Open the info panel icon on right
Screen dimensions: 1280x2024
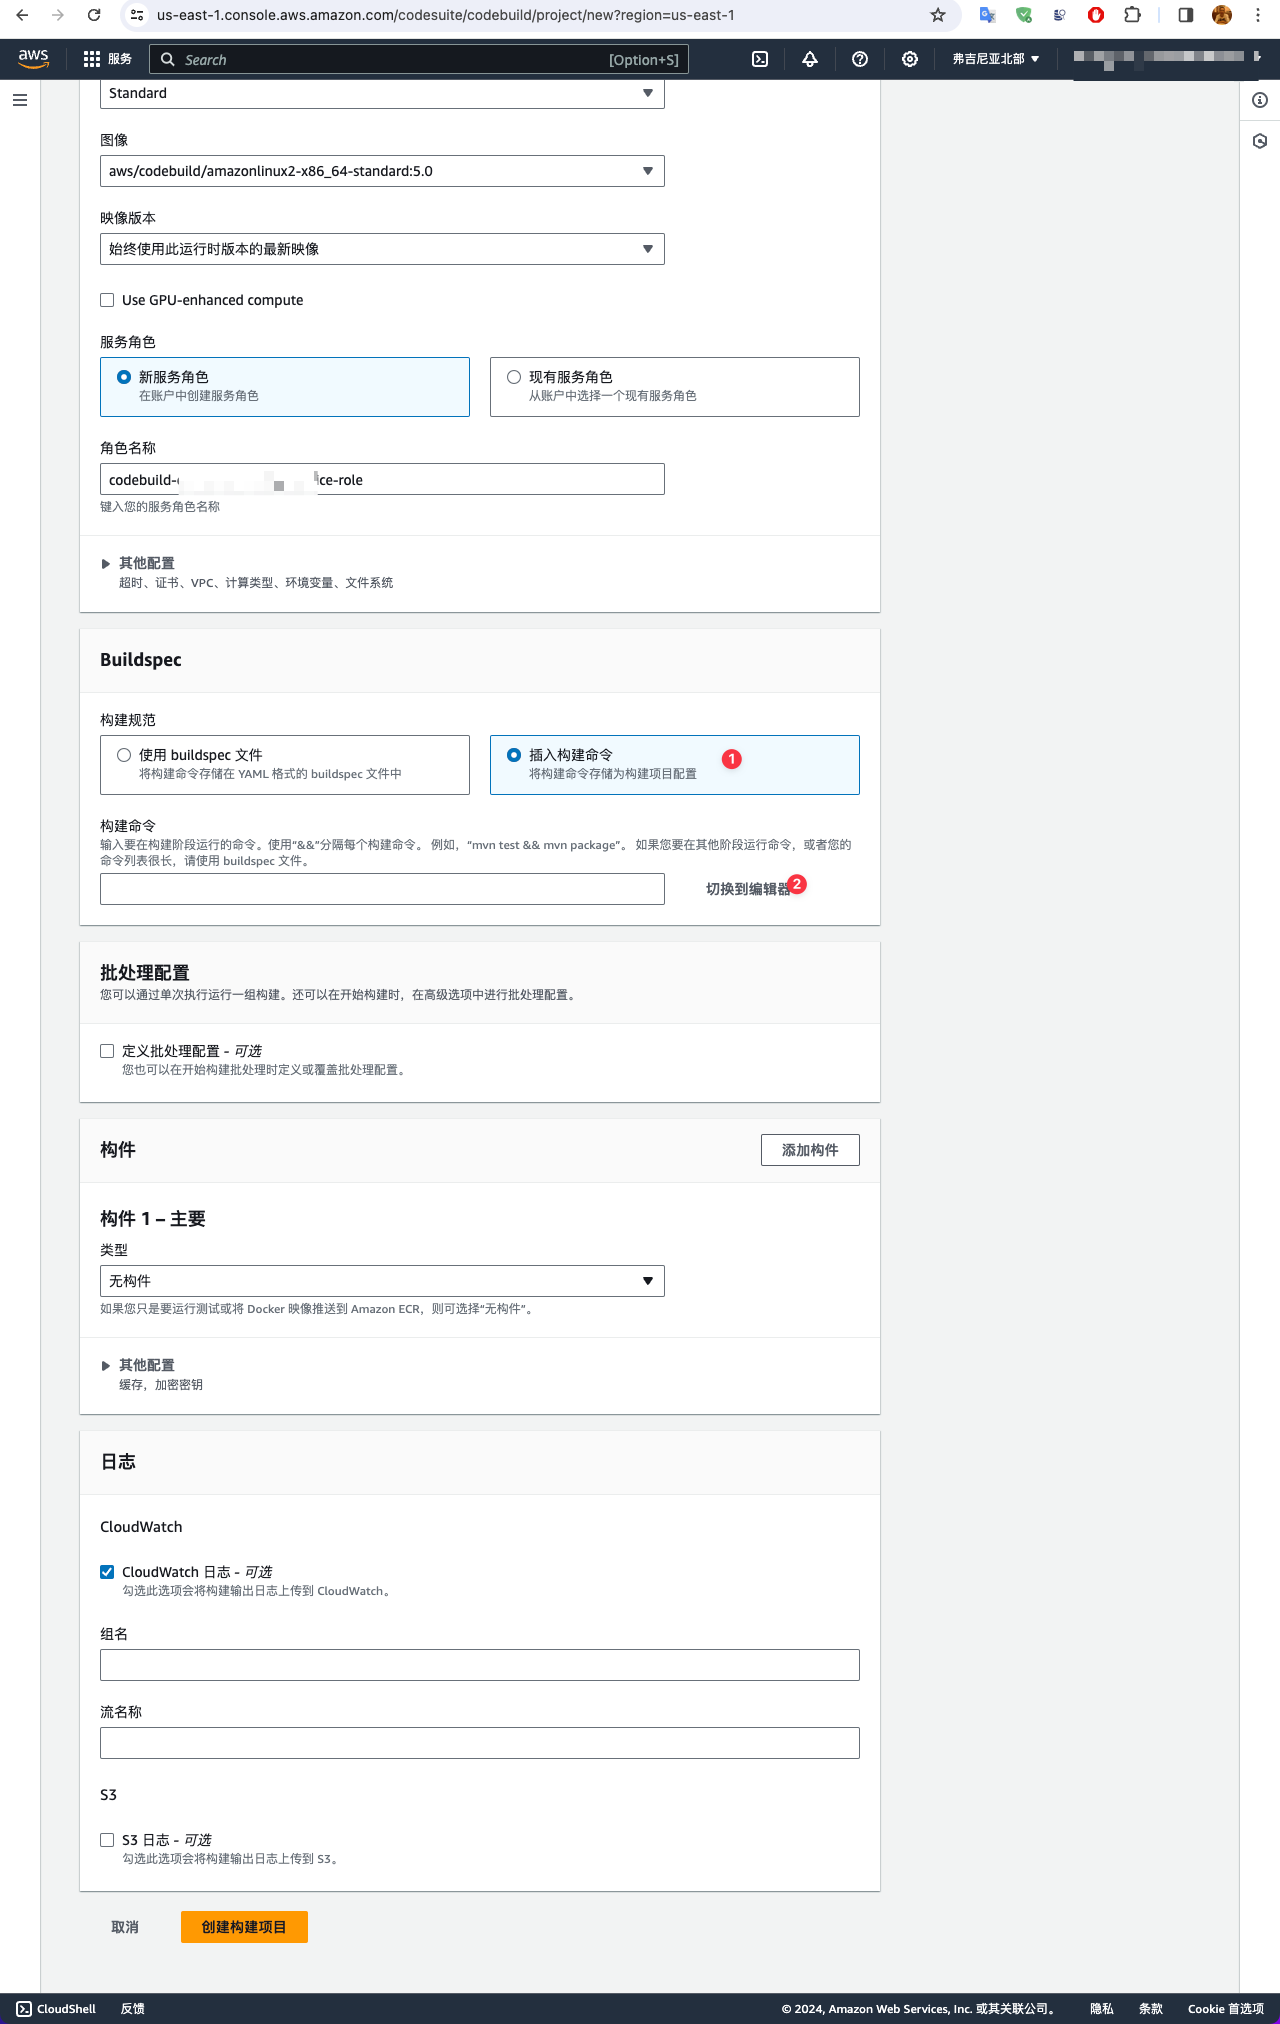pyautogui.click(x=1260, y=100)
